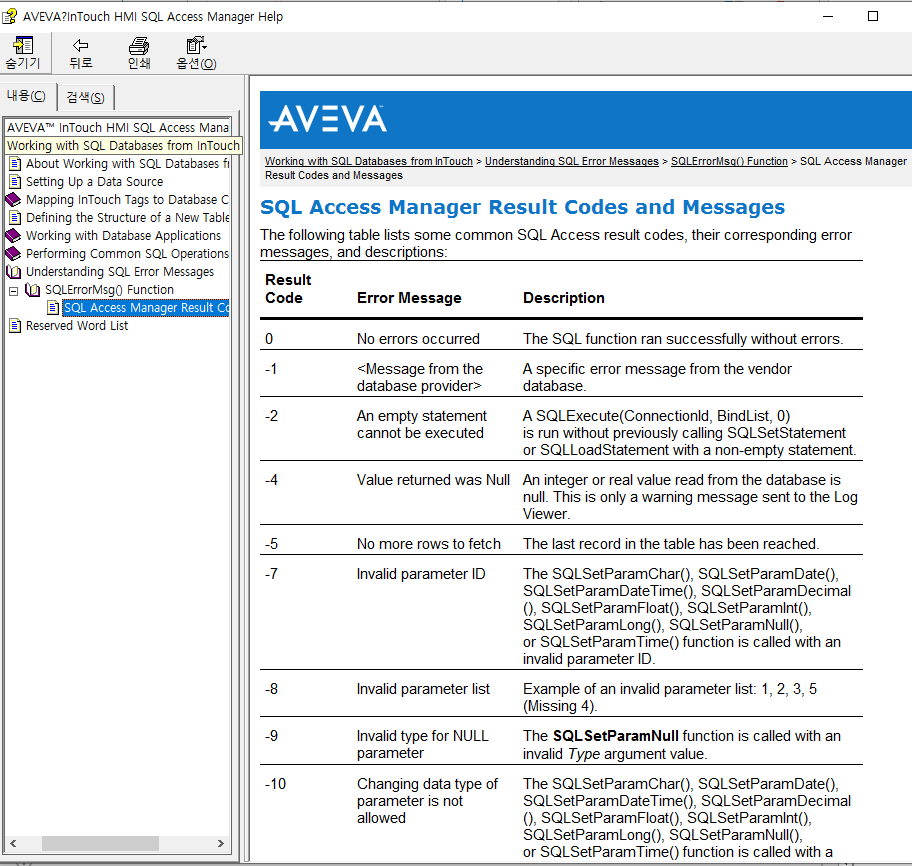Maximize the help window
Screen dimensions: 912x866
872,16
